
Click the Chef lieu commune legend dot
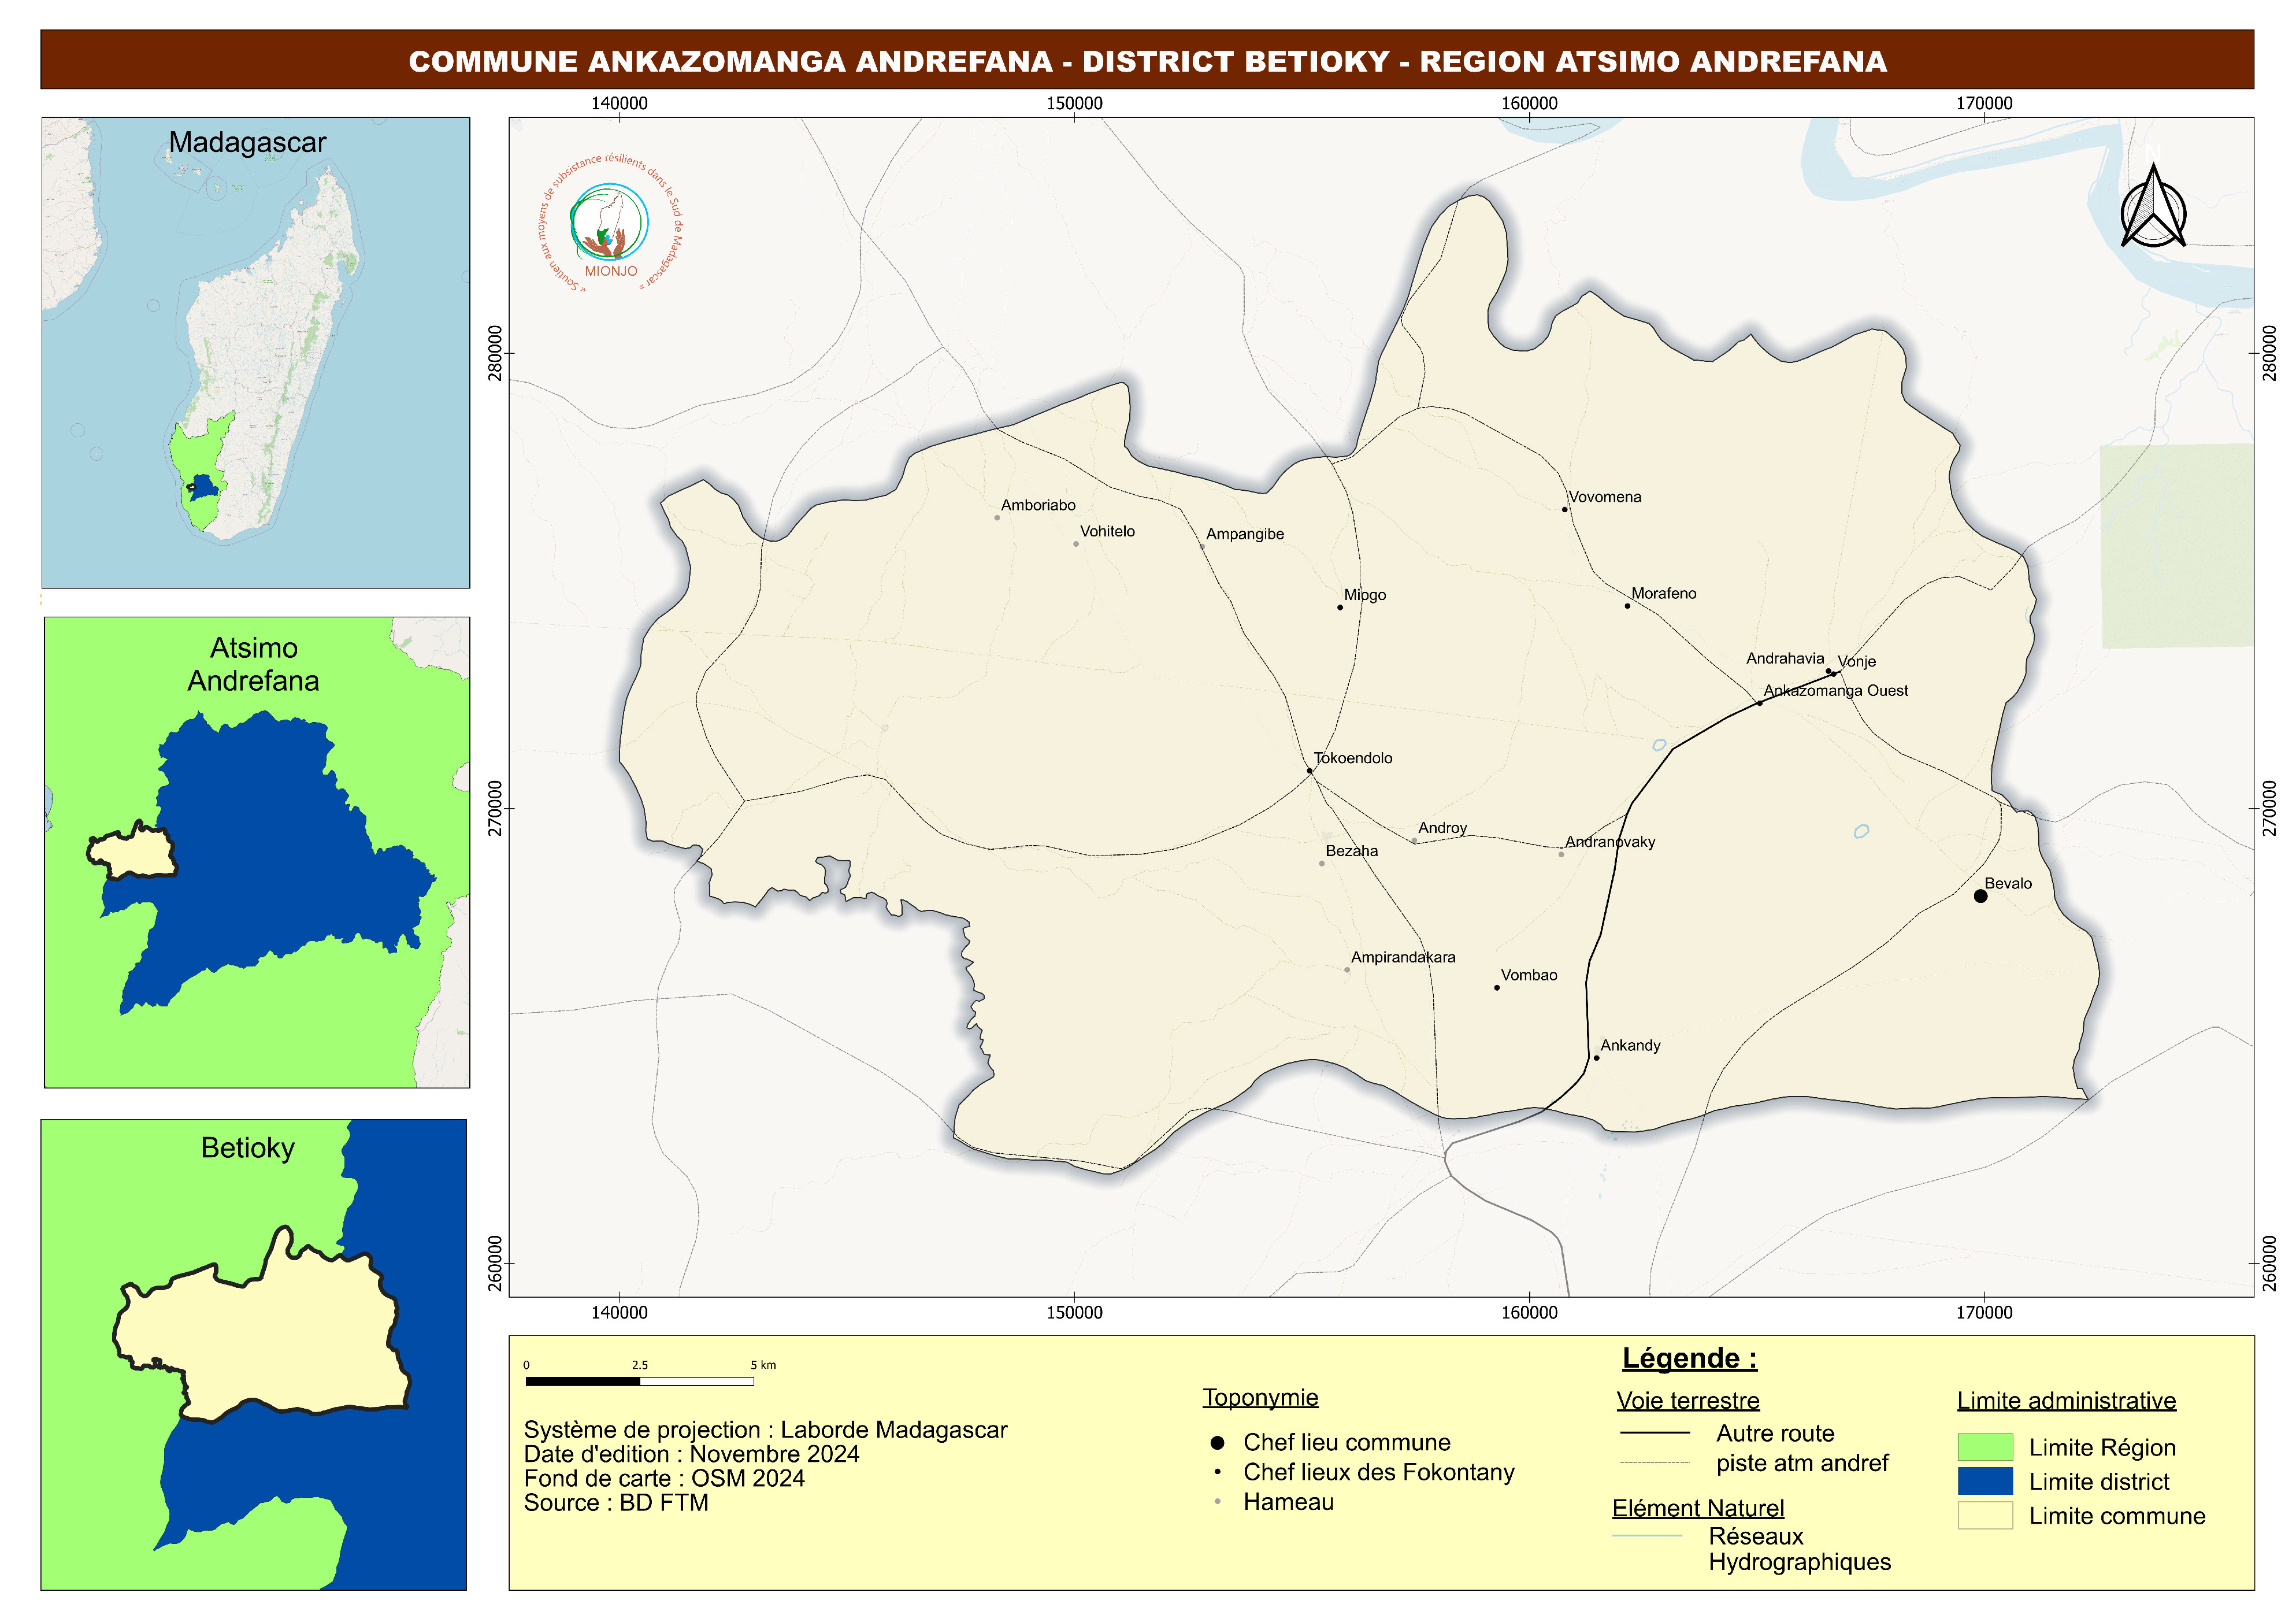point(1217,1443)
